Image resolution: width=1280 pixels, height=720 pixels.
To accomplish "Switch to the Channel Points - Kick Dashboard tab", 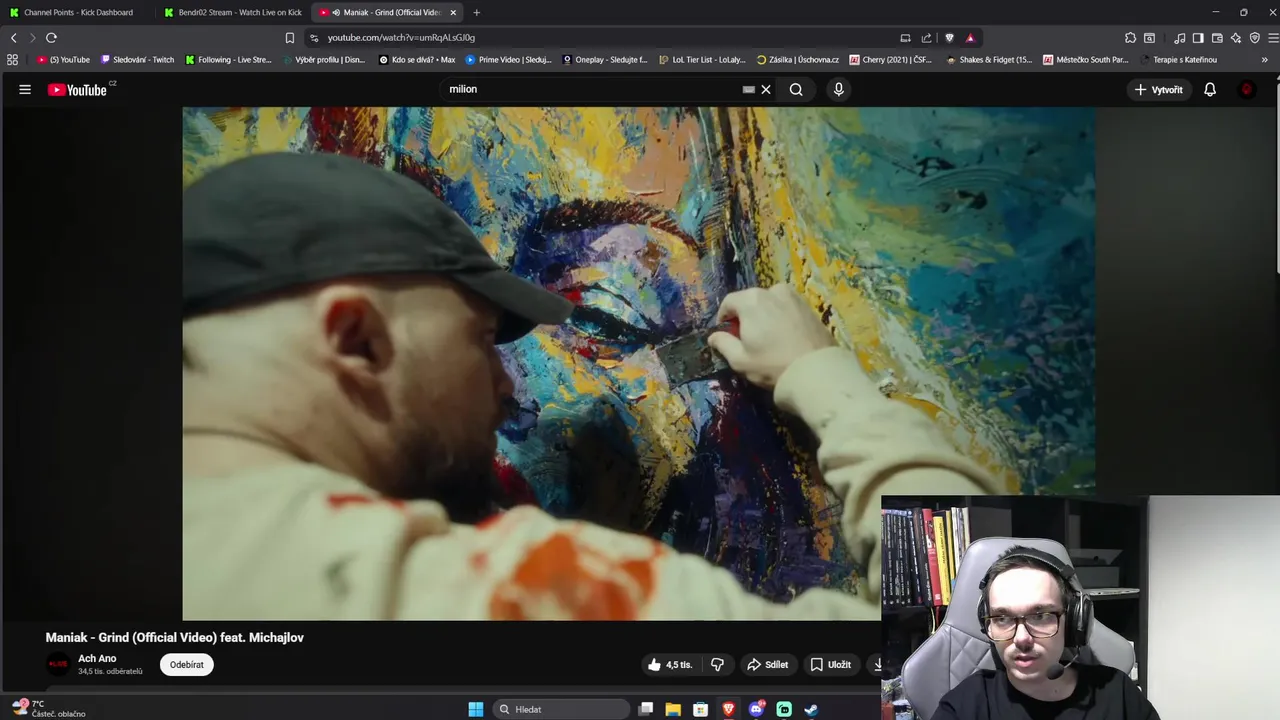I will 78,12.
